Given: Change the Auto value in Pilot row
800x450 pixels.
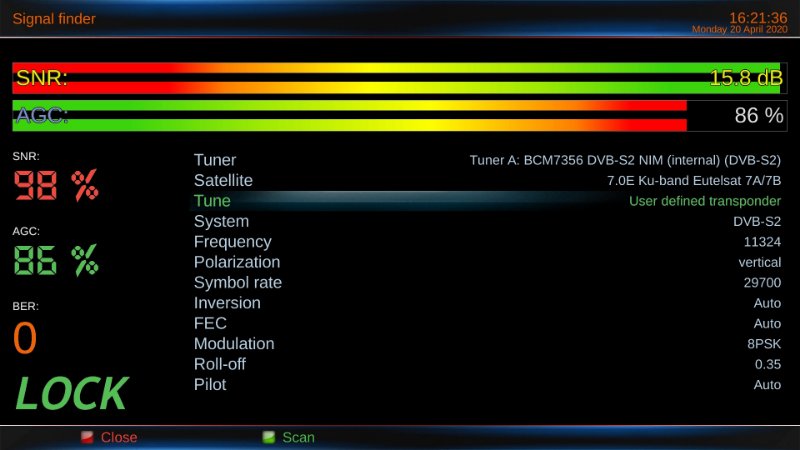Looking at the screenshot, I should pos(767,385).
